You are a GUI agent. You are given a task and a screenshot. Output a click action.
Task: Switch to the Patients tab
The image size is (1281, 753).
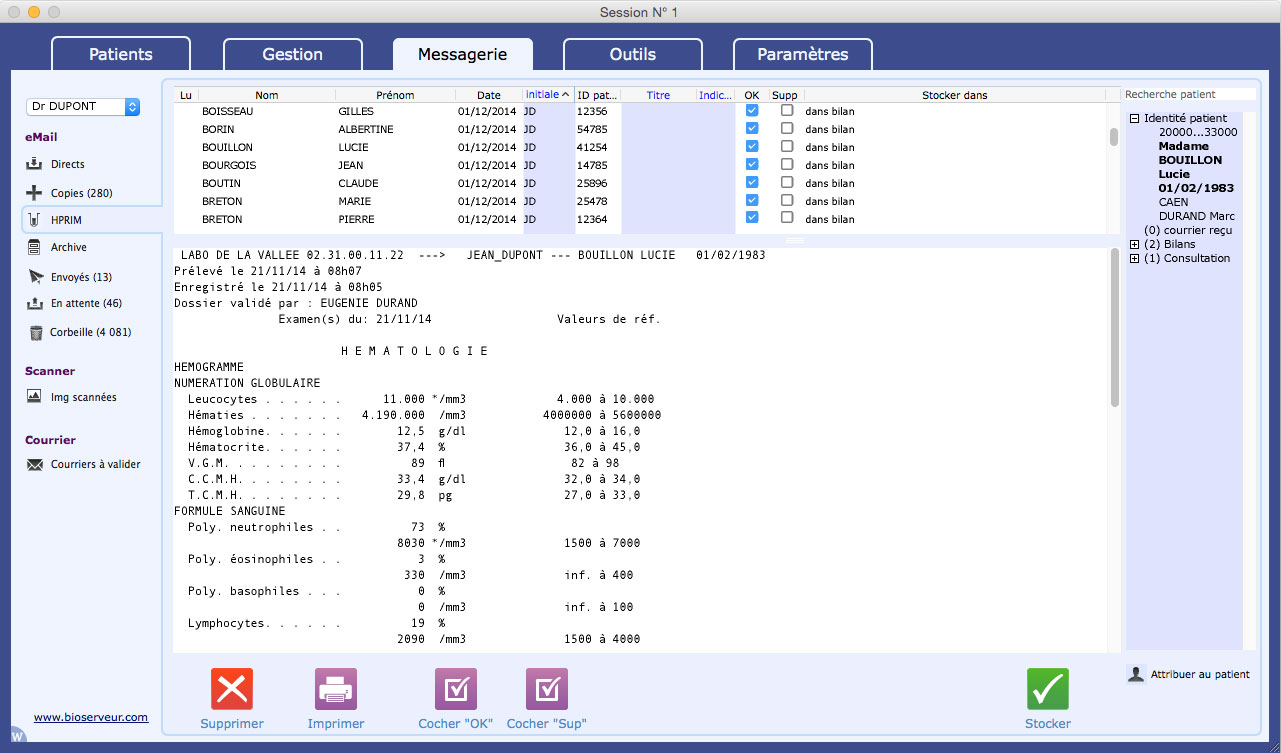(x=121, y=54)
